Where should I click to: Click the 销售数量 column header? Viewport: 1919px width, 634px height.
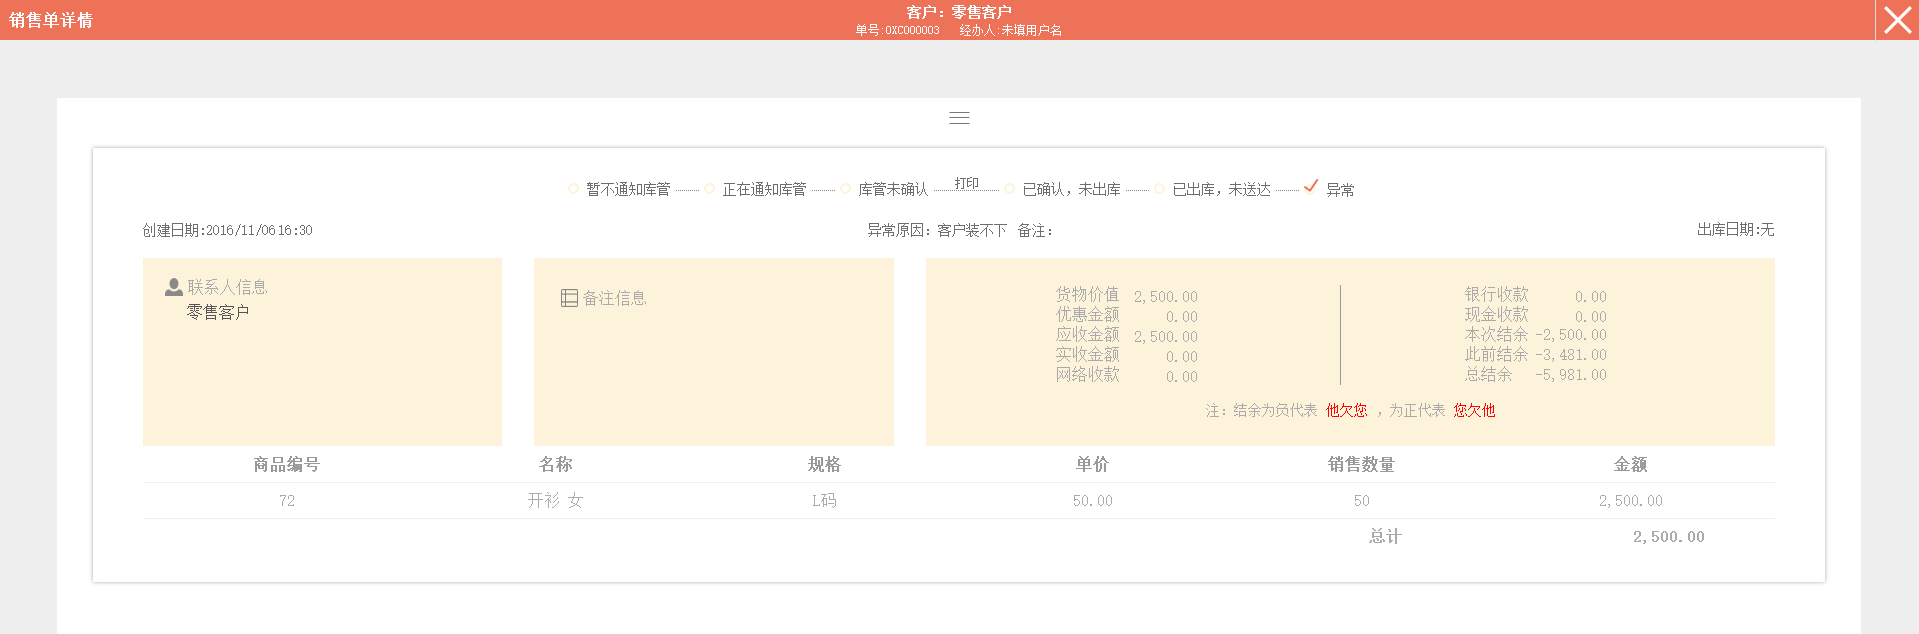coord(1361,464)
